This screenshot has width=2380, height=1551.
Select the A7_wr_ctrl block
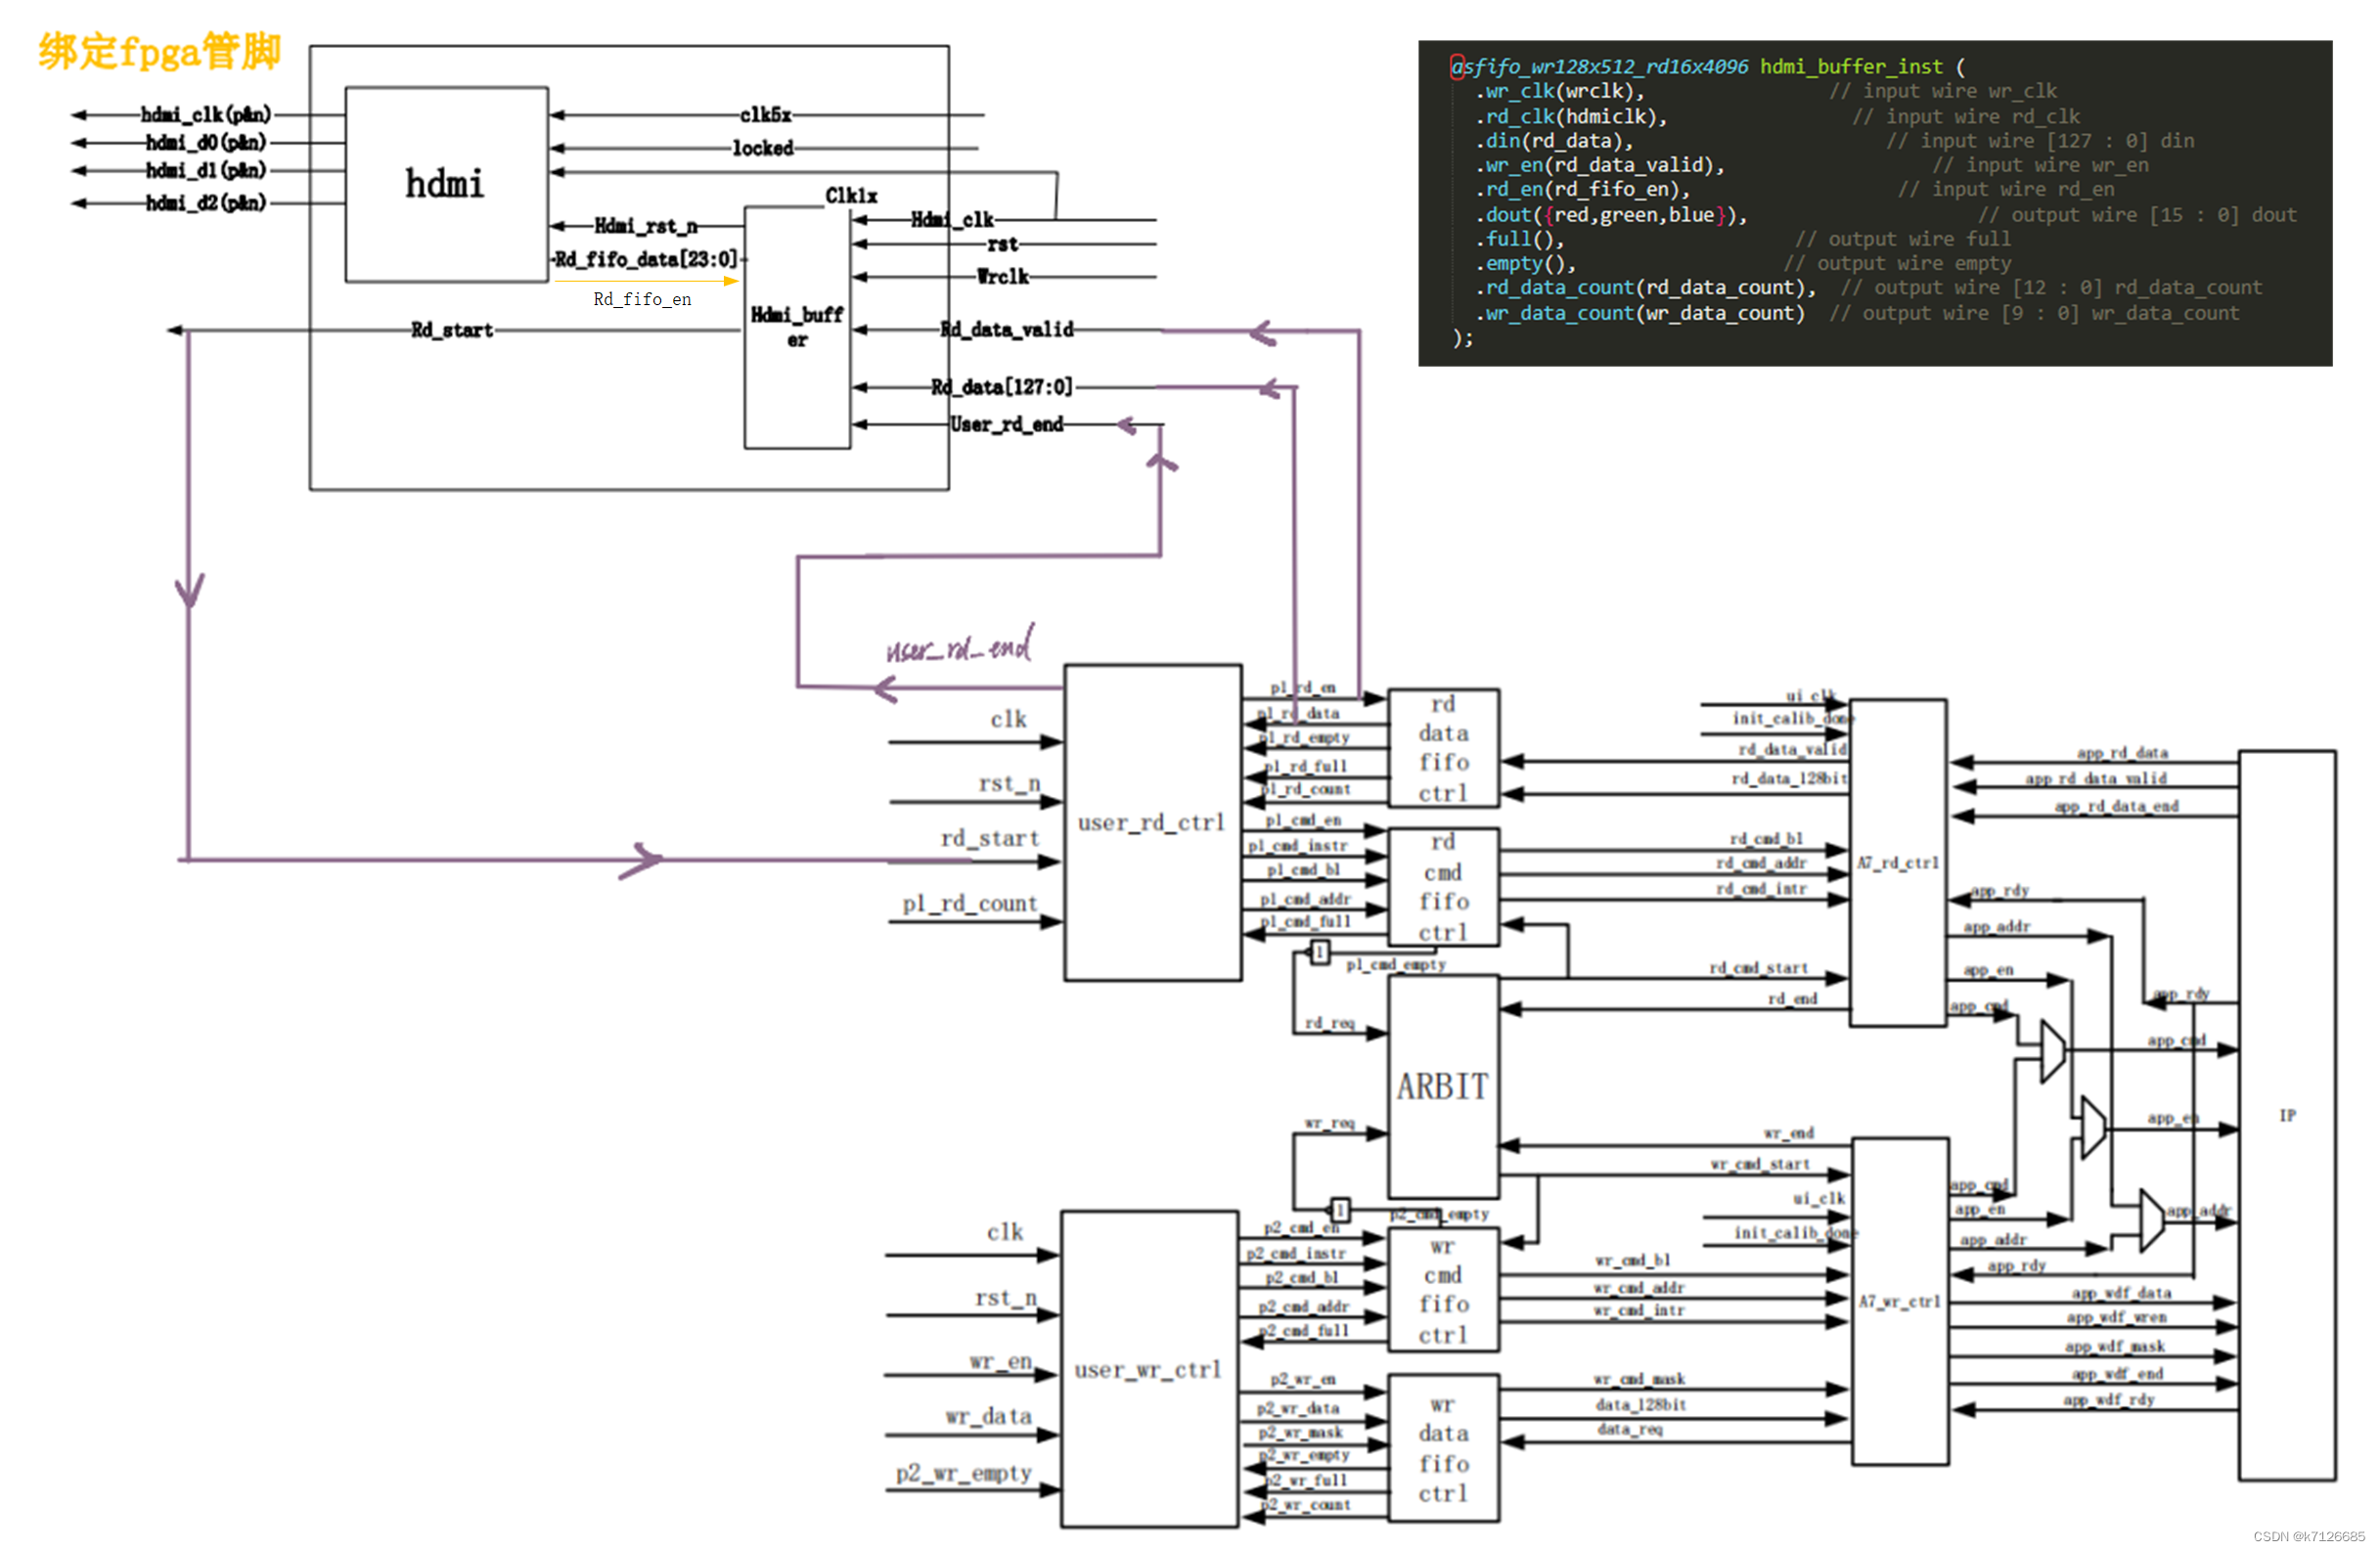pos(1899,1301)
